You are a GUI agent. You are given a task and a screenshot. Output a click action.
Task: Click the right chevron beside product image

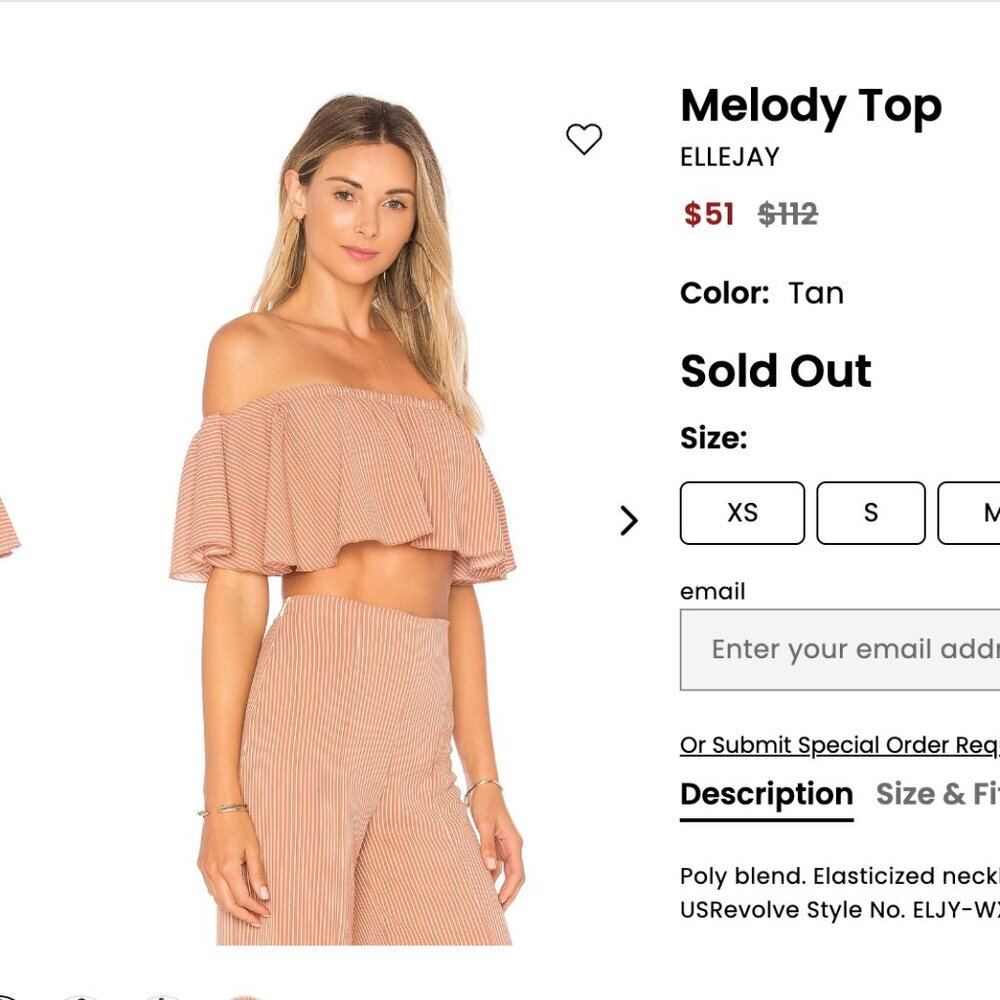click(630, 519)
